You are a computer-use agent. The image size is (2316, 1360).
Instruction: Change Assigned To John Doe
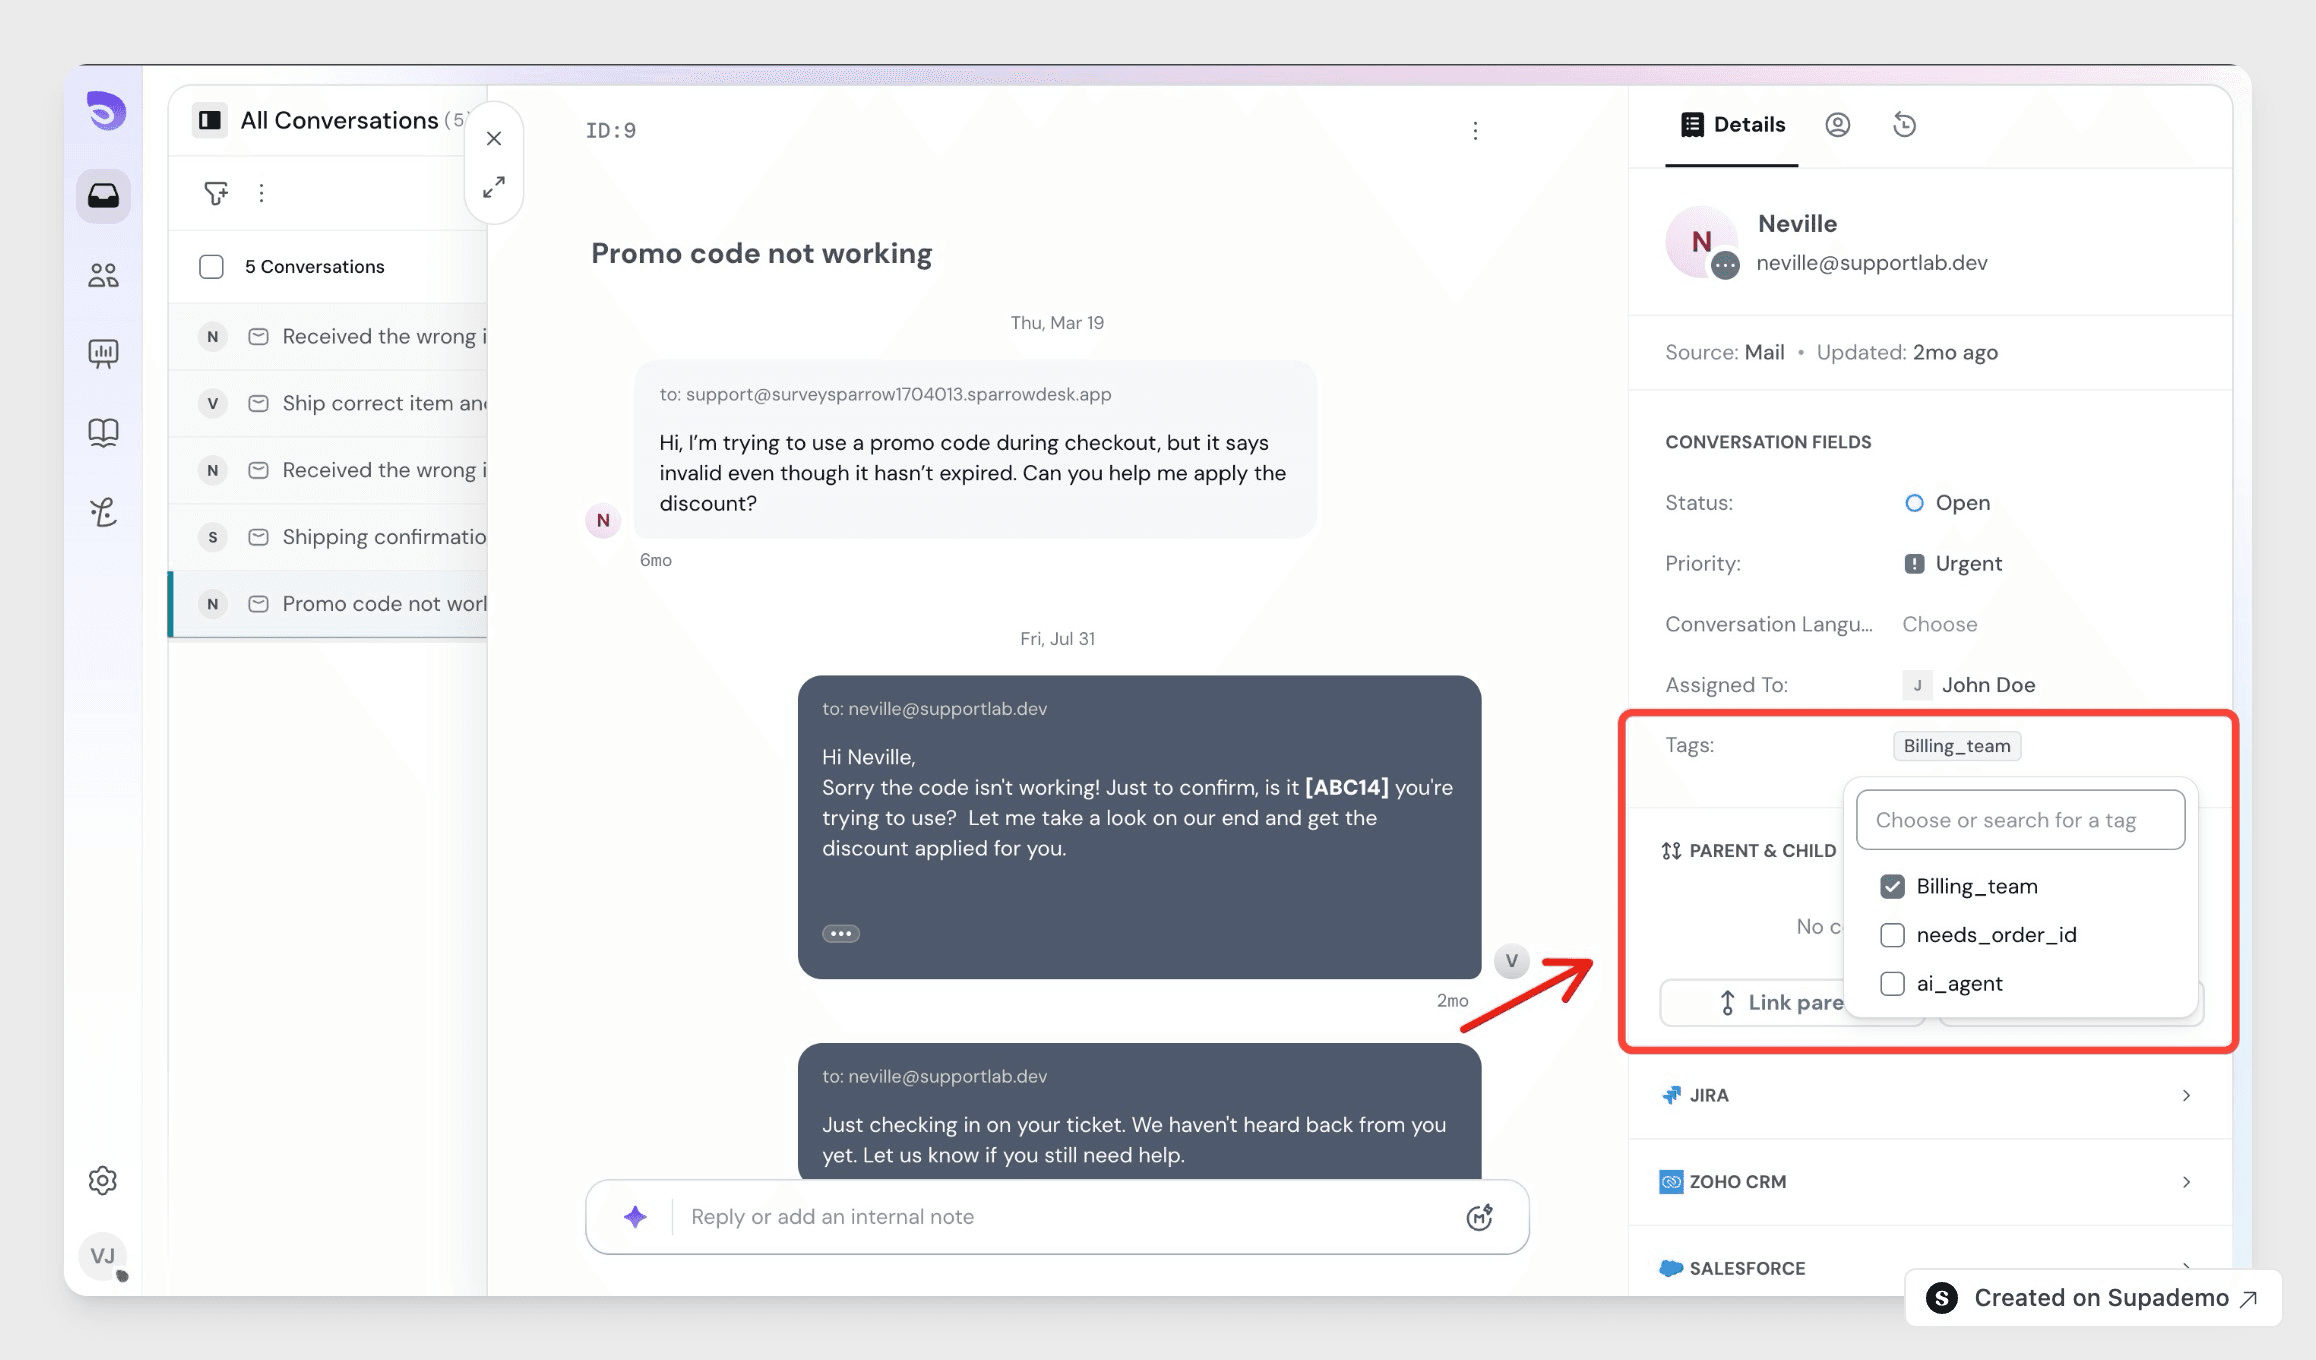pyautogui.click(x=1969, y=686)
